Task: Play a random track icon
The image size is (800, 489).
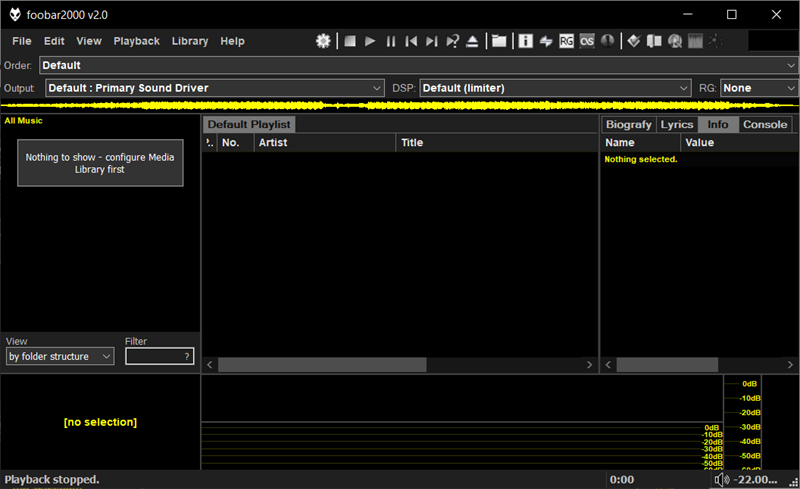Action: (453, 41)
